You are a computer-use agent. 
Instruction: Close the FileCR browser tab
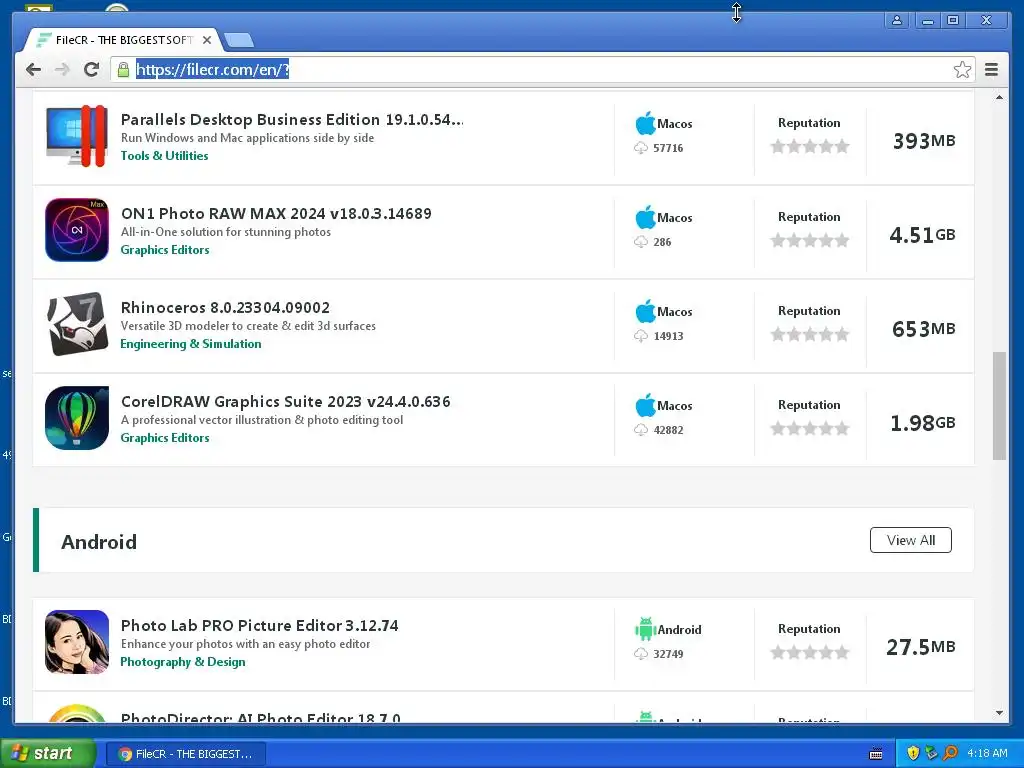(206, 40)
